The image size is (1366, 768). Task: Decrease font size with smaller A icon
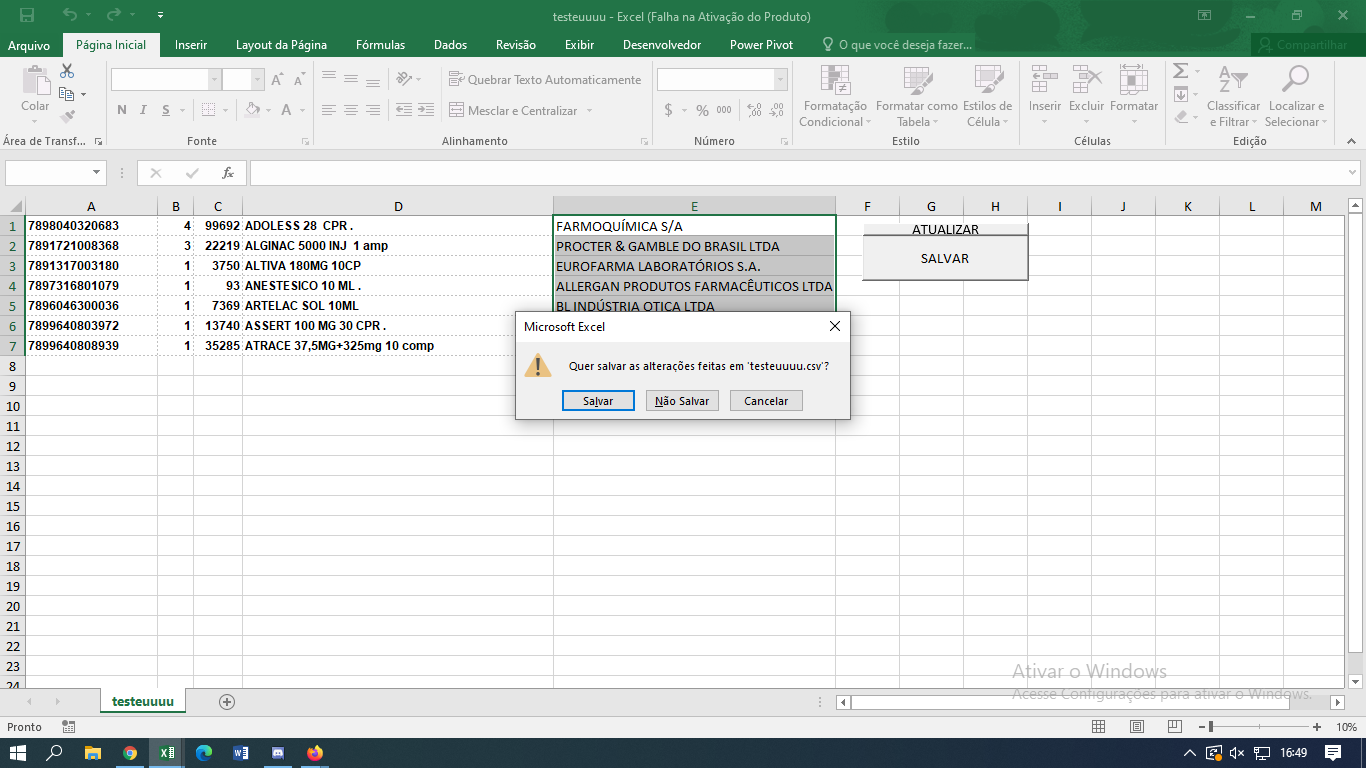(299, 80)
